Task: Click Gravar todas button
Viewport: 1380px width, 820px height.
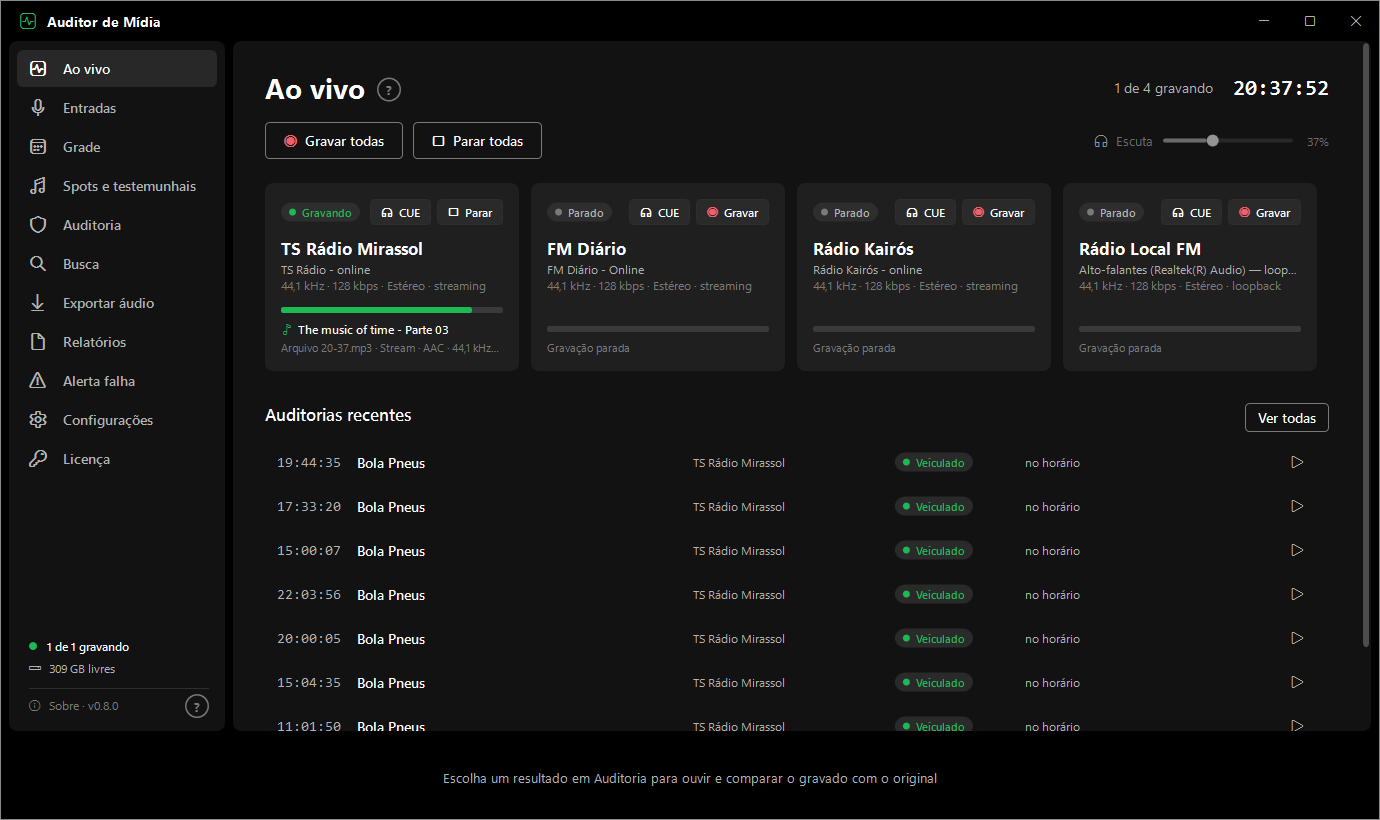Action: 333,141
